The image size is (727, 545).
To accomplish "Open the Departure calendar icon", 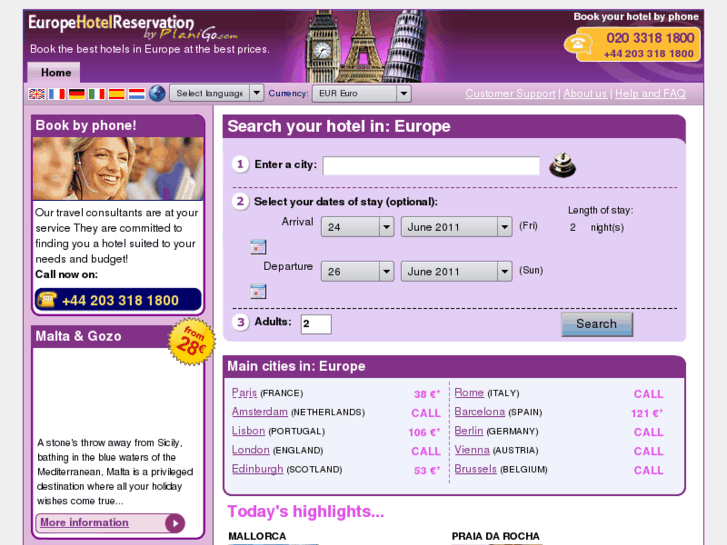I will tap(258, 291).
